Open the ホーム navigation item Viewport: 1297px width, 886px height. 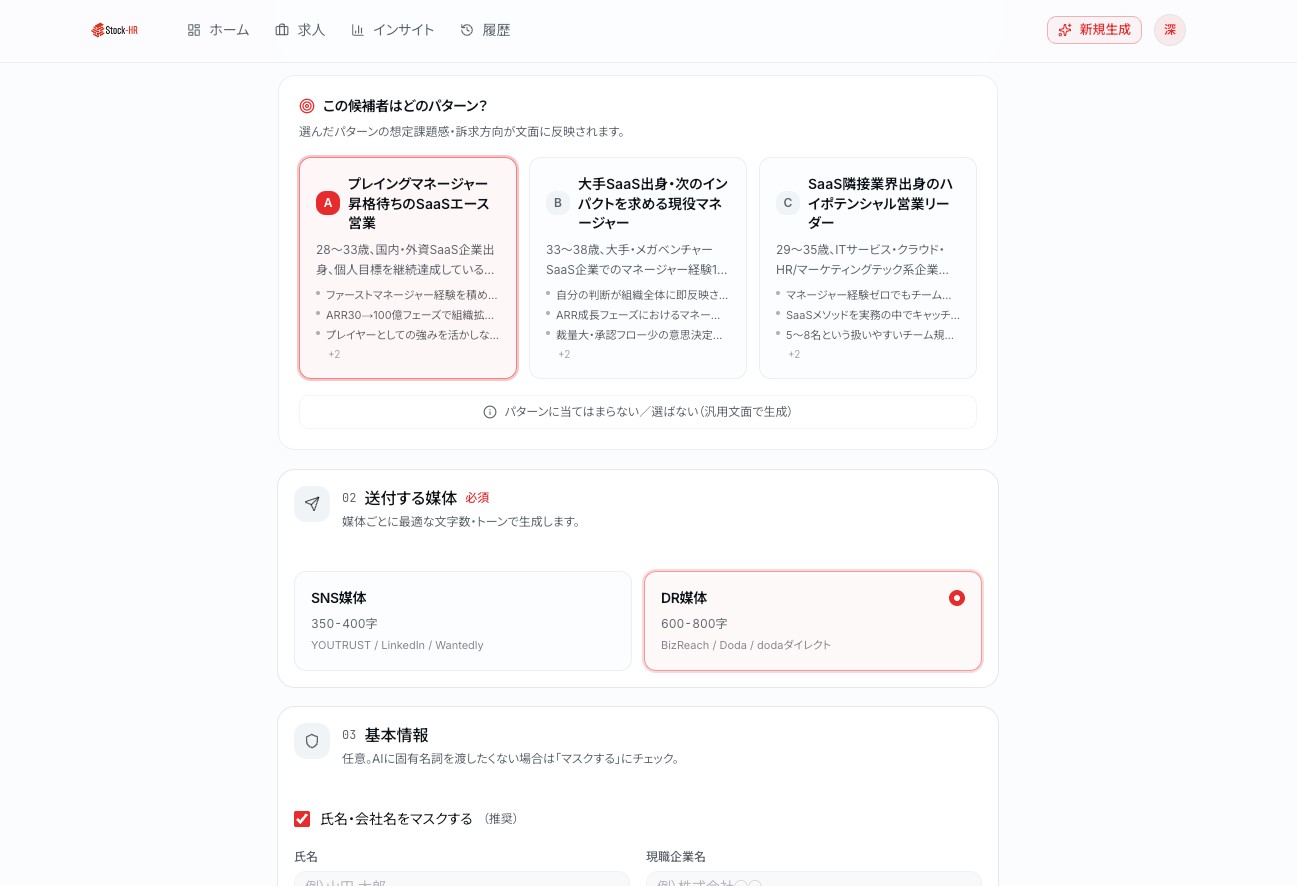click(x=218, y=30)
